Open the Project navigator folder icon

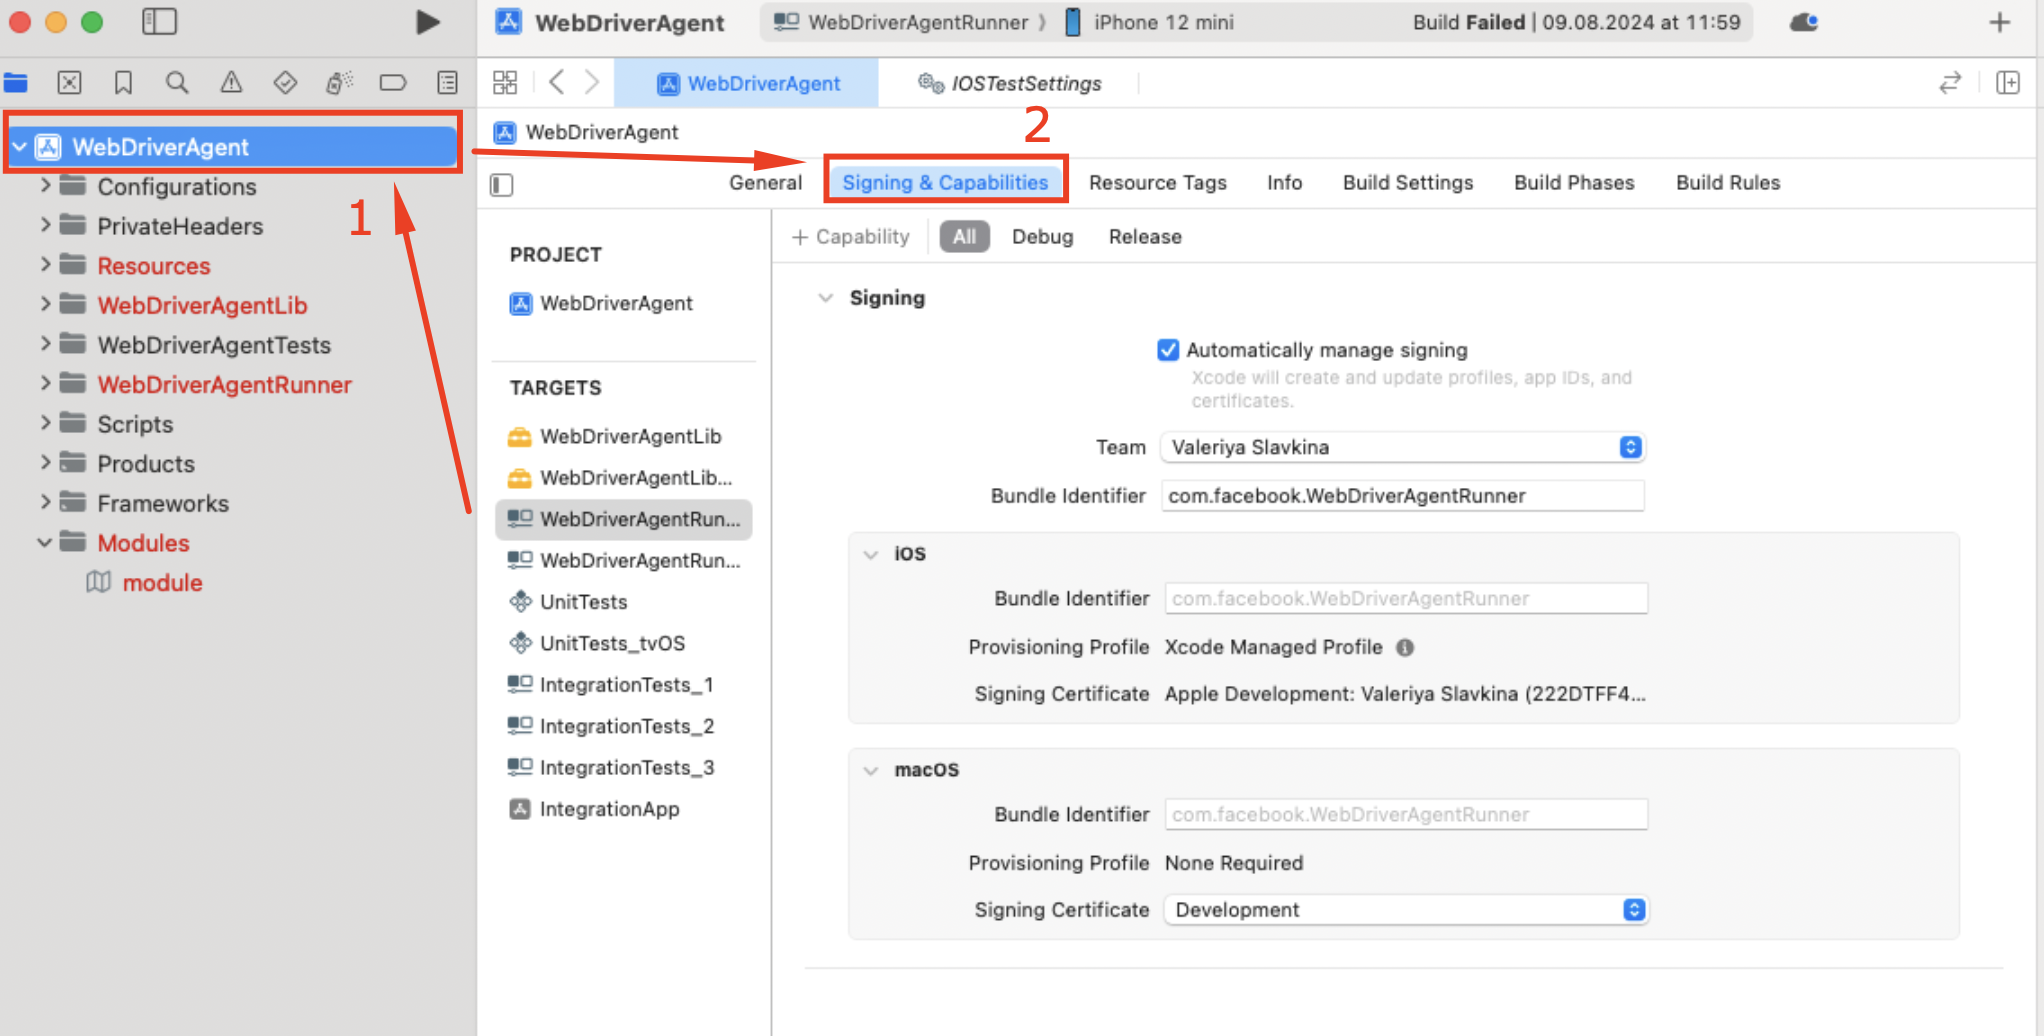(x=16, y=83)
